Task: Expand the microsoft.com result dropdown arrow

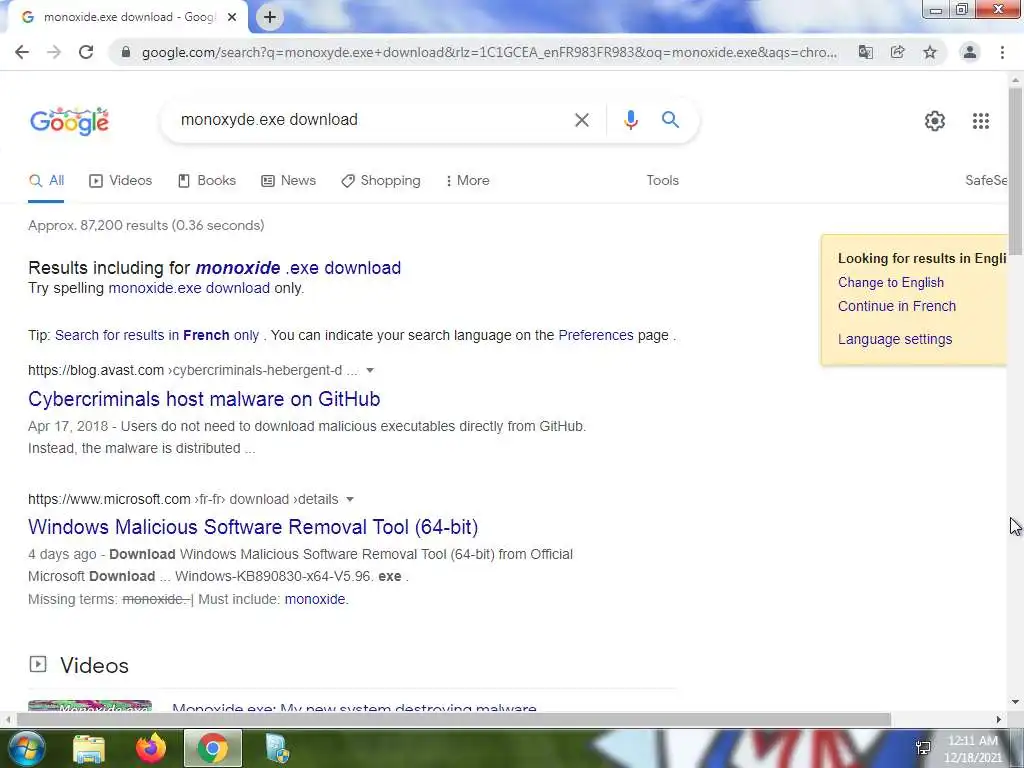Action: (350, 500)
